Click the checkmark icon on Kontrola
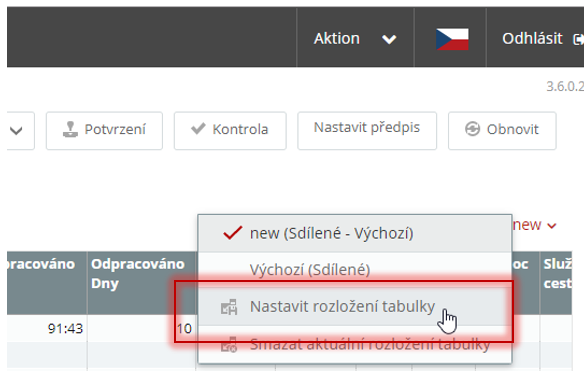Screen dimensions: 584x381 click(x=198, y=129)
